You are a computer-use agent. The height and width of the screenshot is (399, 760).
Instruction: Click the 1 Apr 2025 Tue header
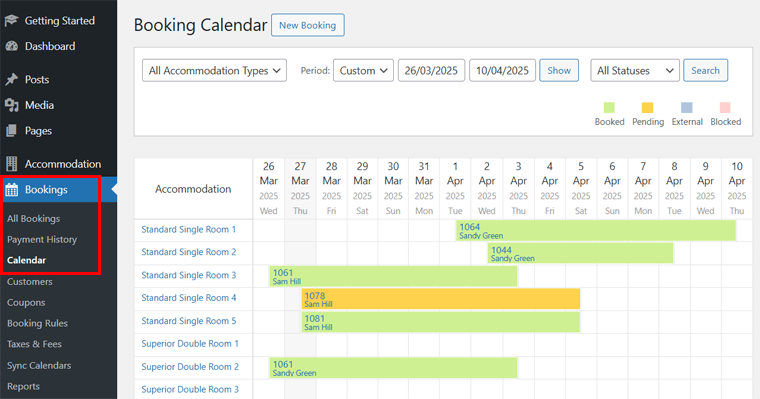pyautogui.click(x=455, y=188)
